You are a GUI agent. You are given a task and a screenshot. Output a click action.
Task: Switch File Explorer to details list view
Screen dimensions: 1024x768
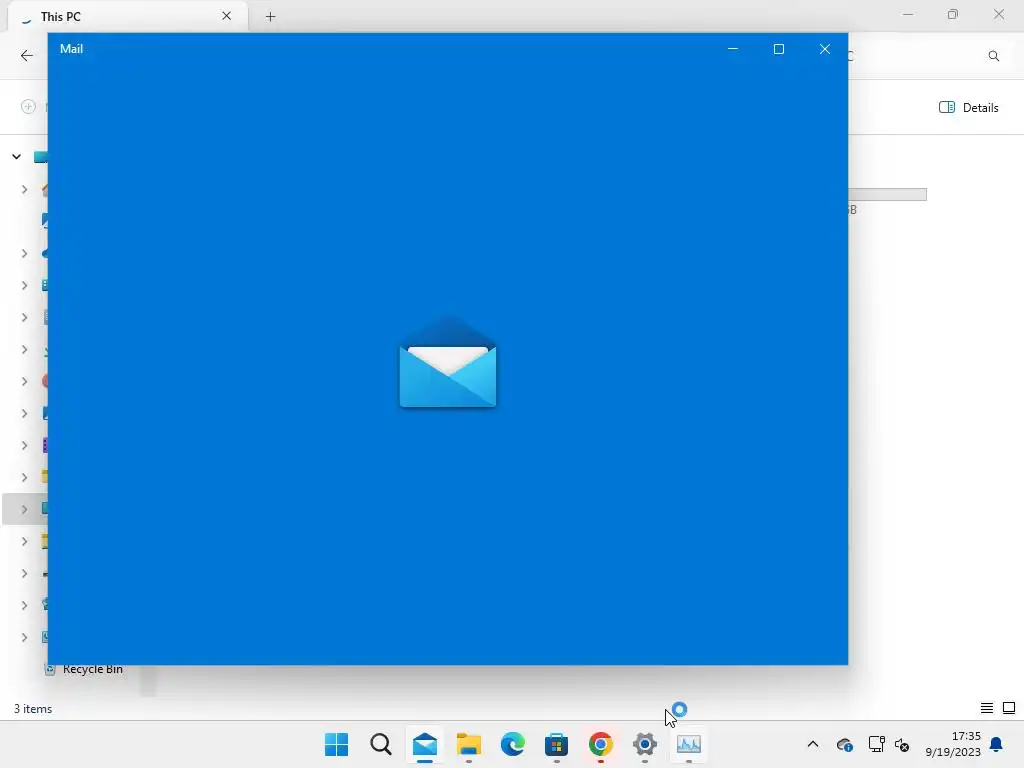pyautogui.click(x=987, y=708)
